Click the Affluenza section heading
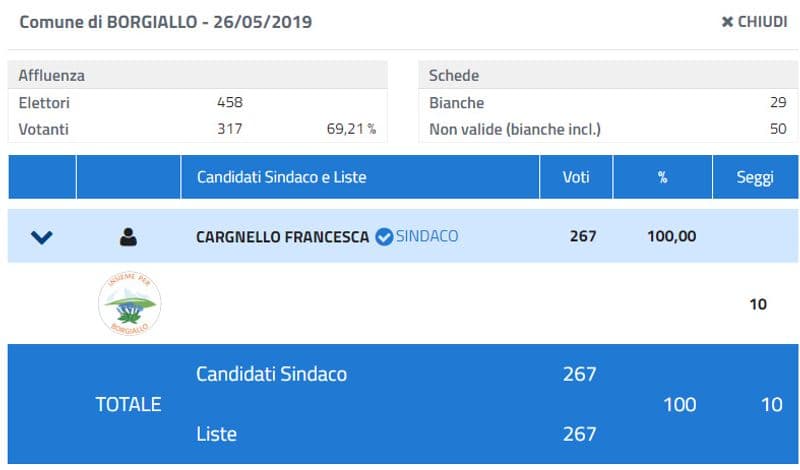The image size is (800, 470). click(x=52, y=76)
